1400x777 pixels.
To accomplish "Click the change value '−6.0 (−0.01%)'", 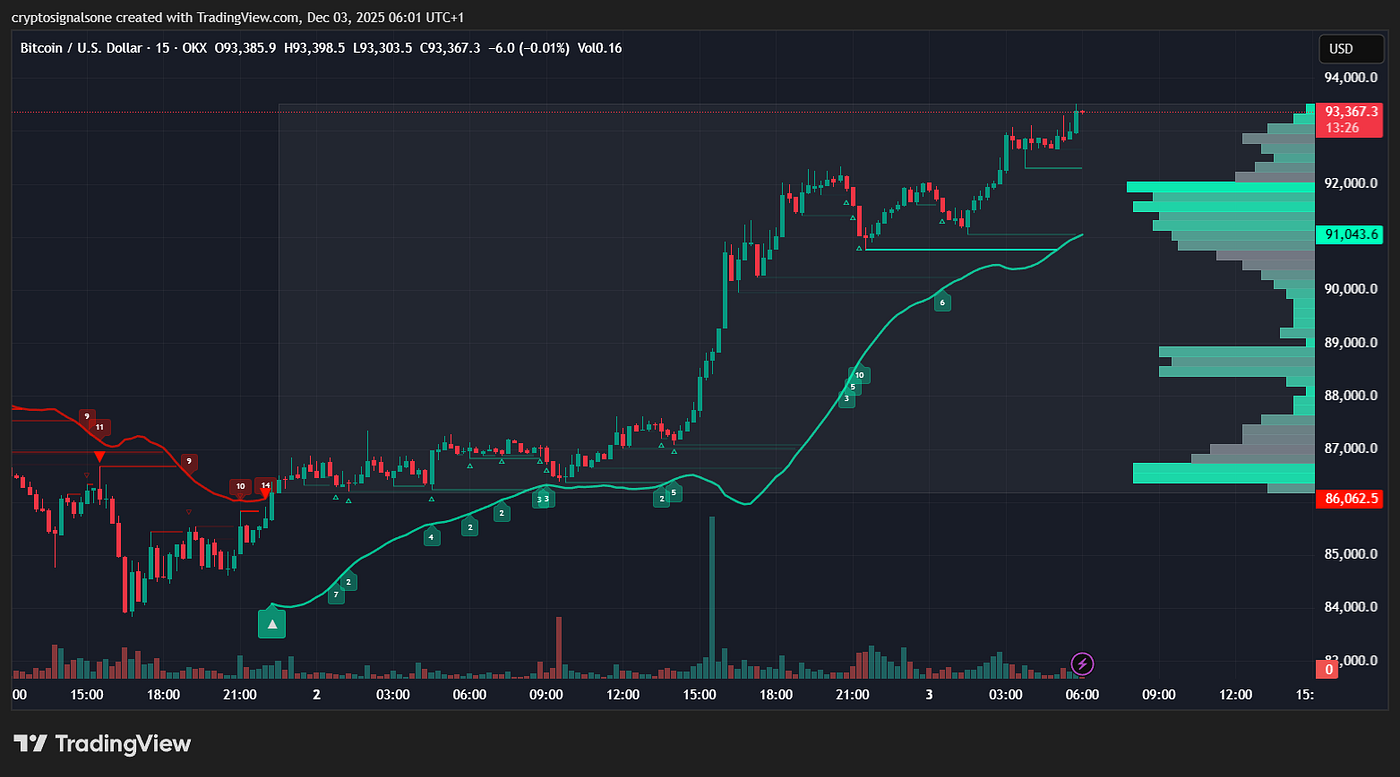I will coord(528,48).
